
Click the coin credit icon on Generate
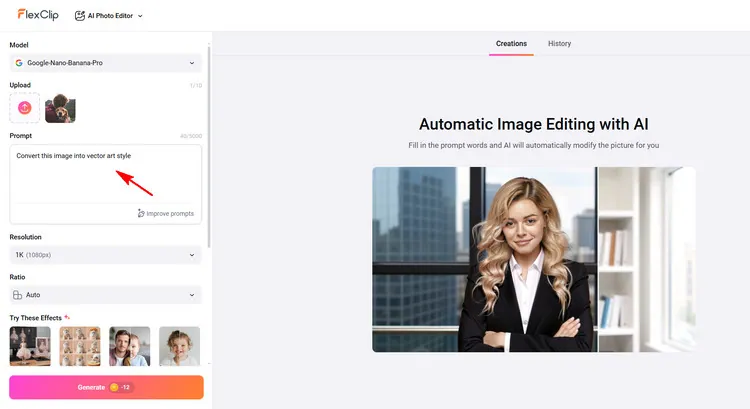(114, 387)
